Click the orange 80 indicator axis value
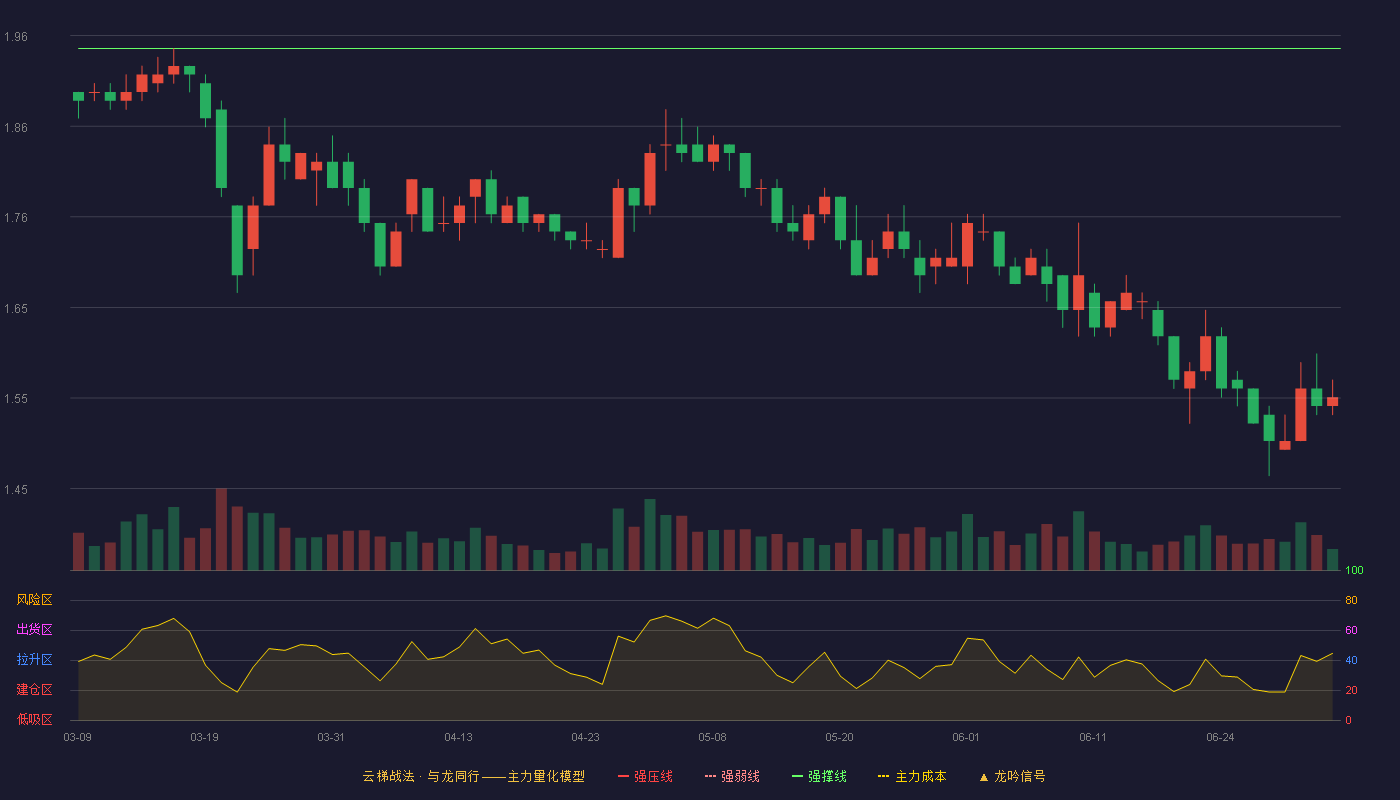Viewport: 1400px width, 800px height. [x=1351, y=600]
